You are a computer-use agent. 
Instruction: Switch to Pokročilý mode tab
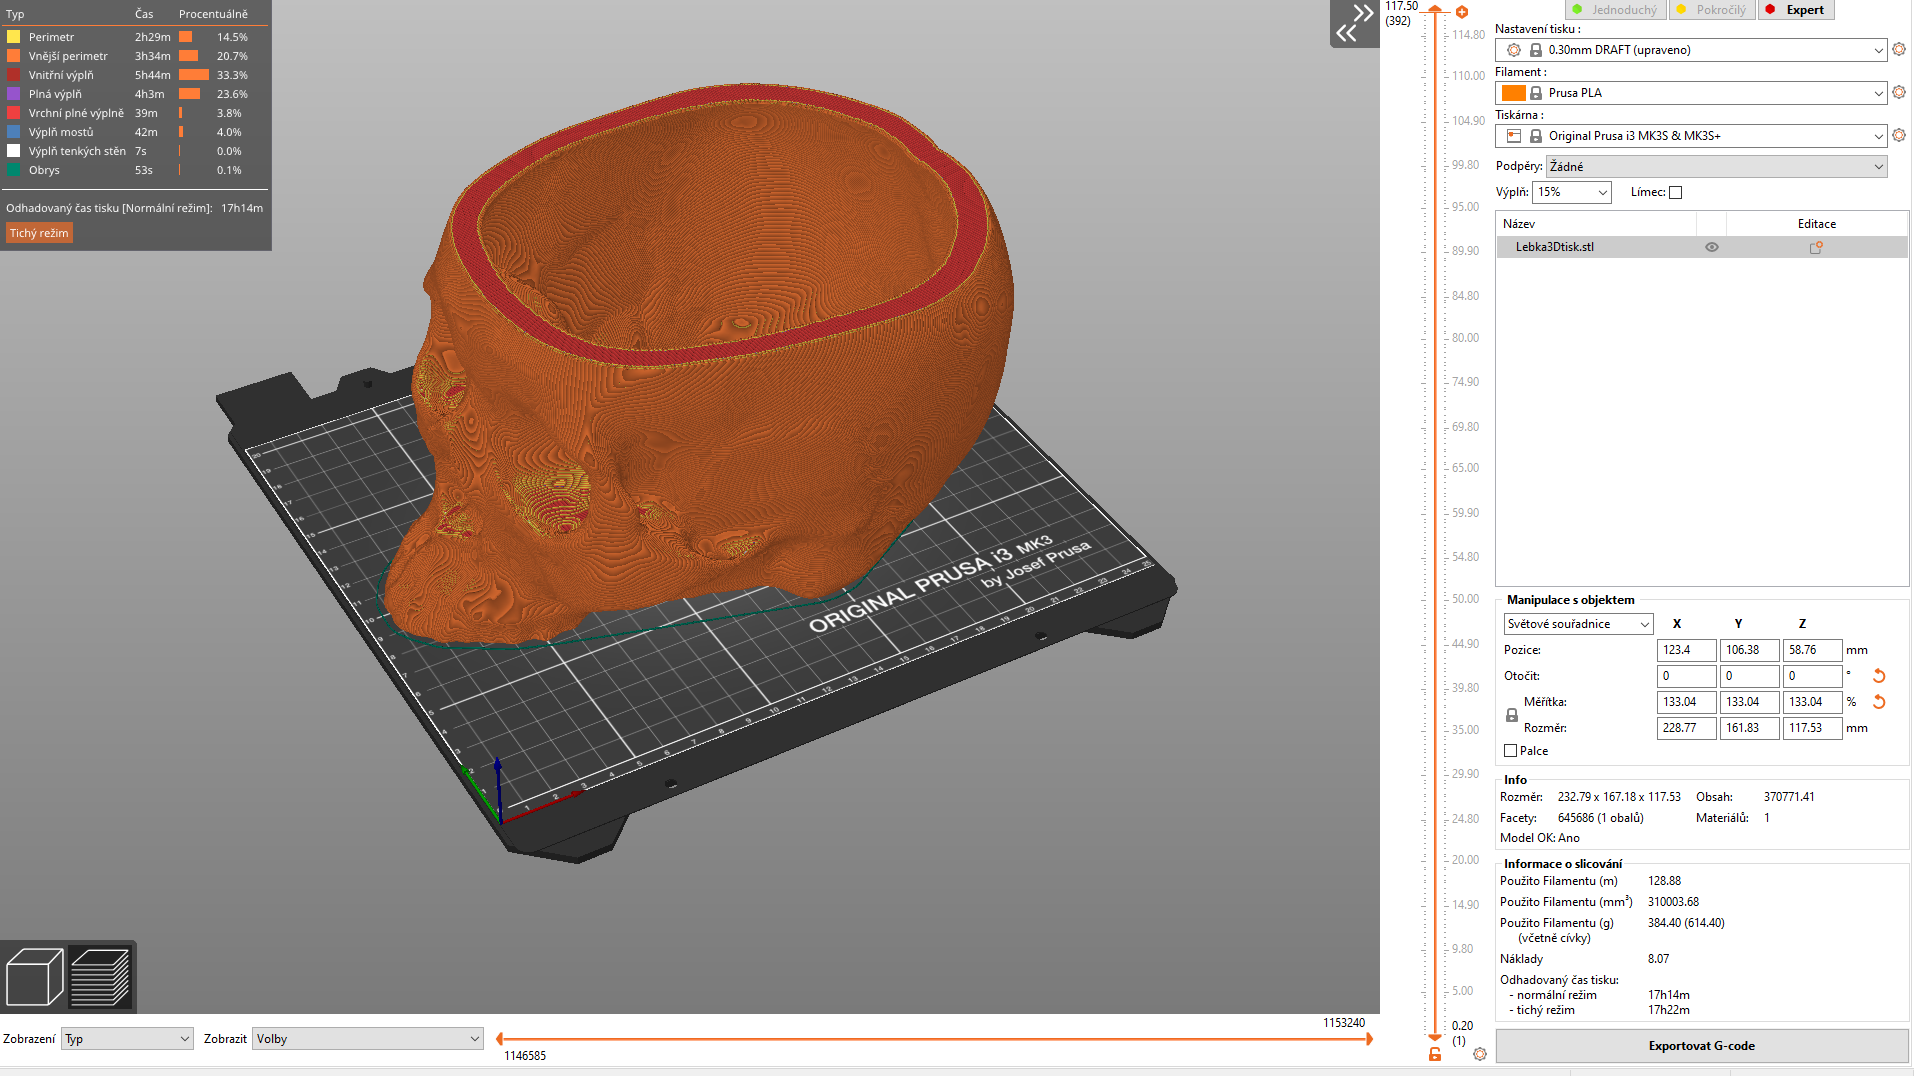1710,10
